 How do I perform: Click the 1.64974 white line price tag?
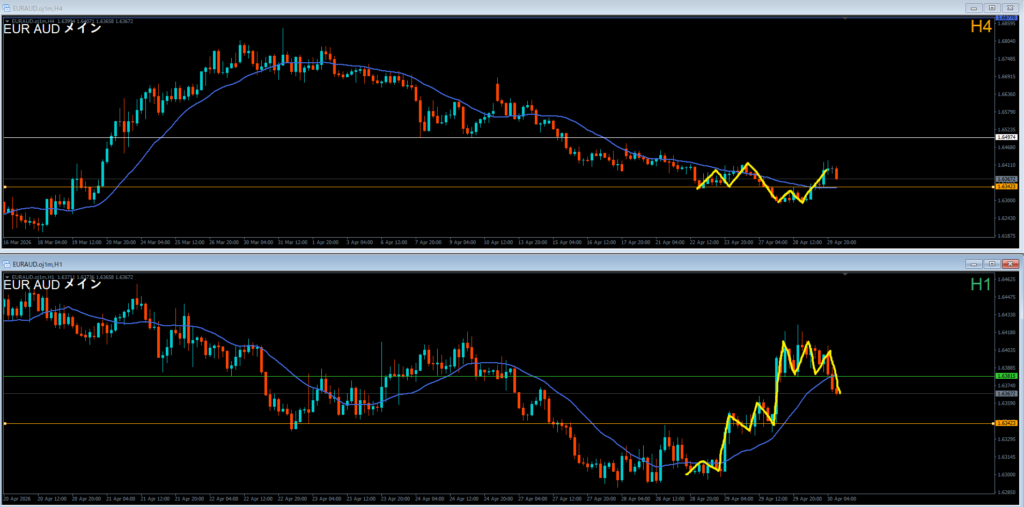point(1007,137)
